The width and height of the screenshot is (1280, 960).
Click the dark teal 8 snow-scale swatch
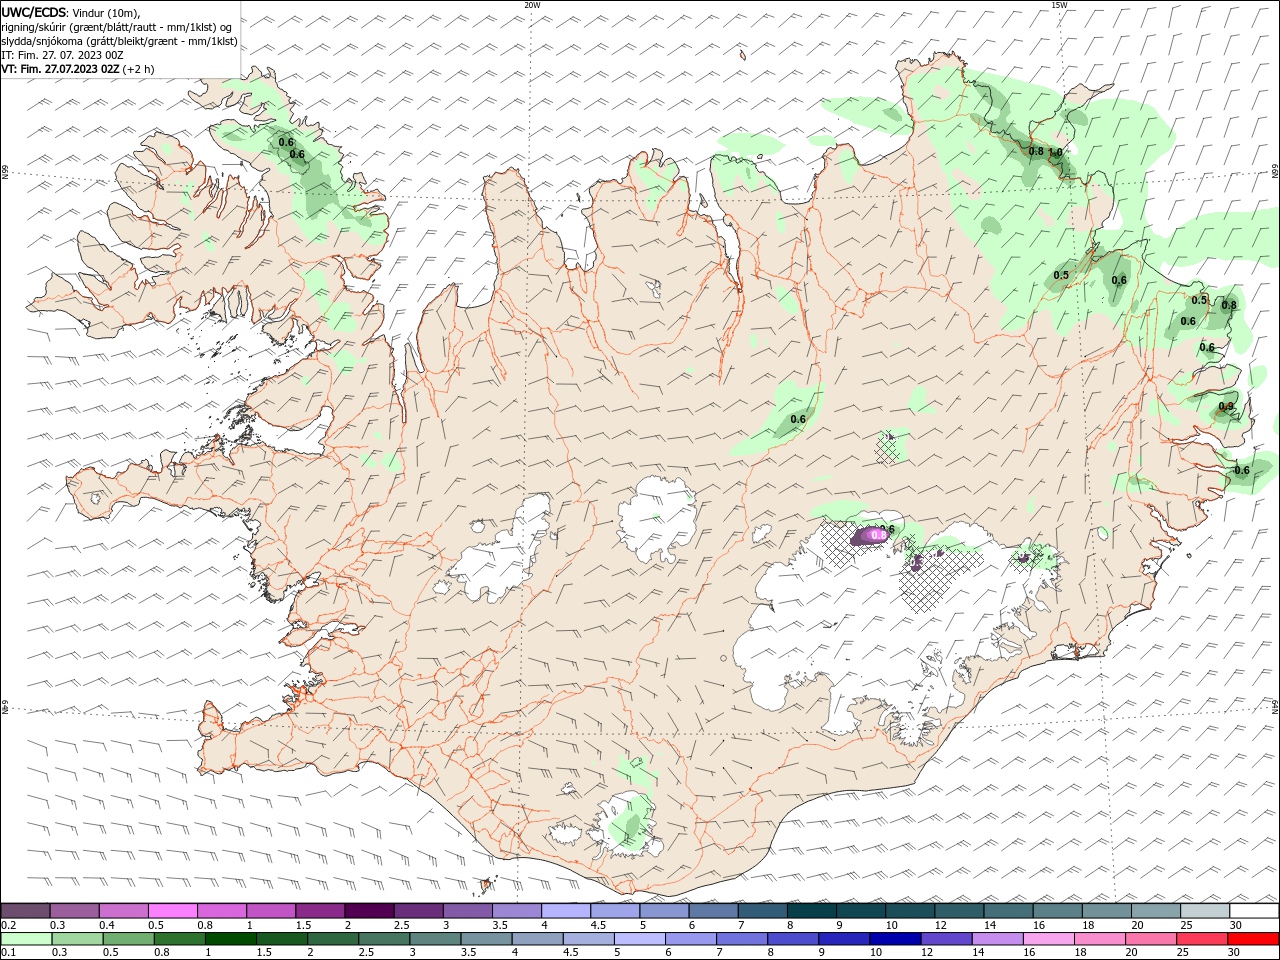pyautogui.click(x=812, y=910)
